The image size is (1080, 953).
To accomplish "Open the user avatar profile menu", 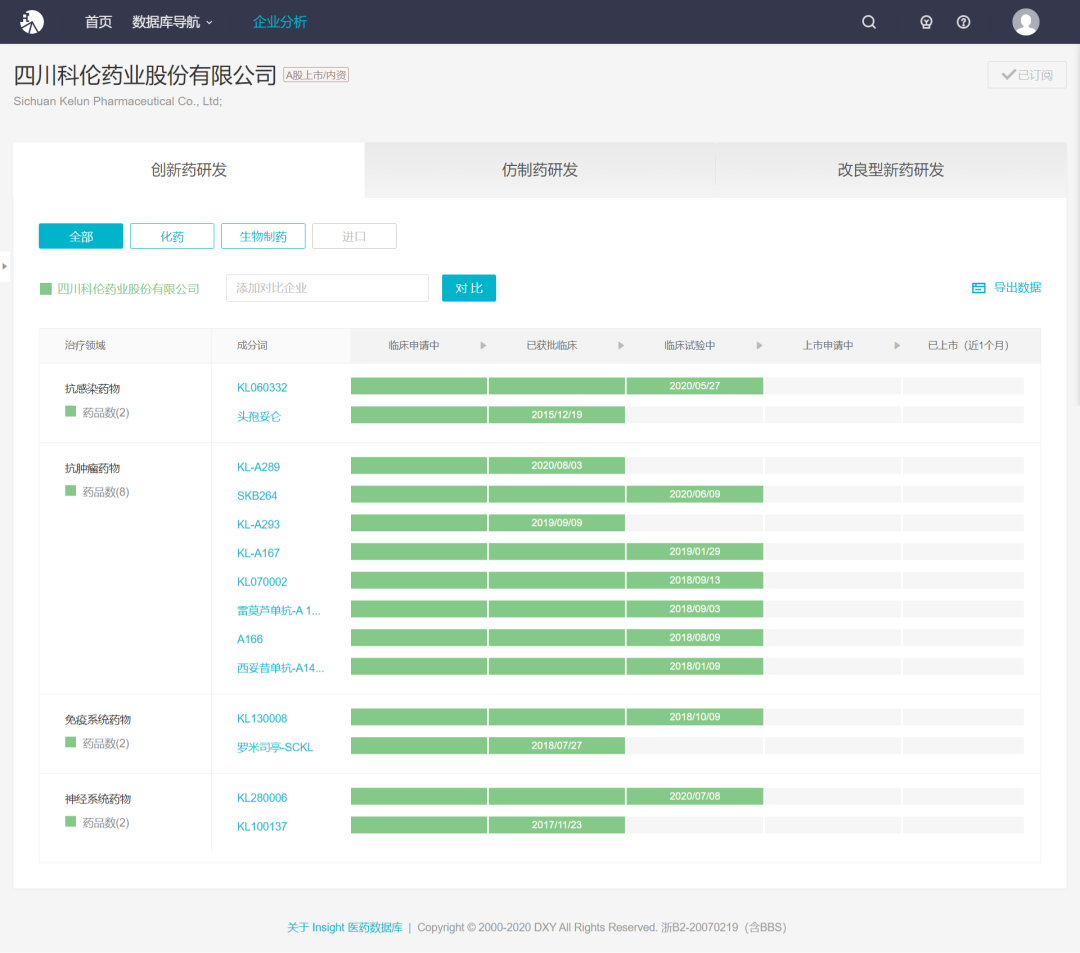I will click(1026, 22).
